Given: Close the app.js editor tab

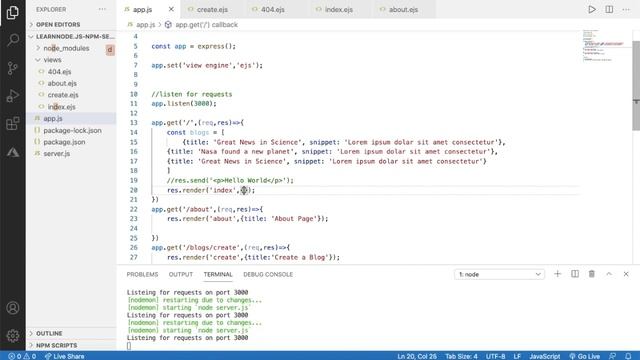Looking at the screenshot, I should (x=171, y=9).
